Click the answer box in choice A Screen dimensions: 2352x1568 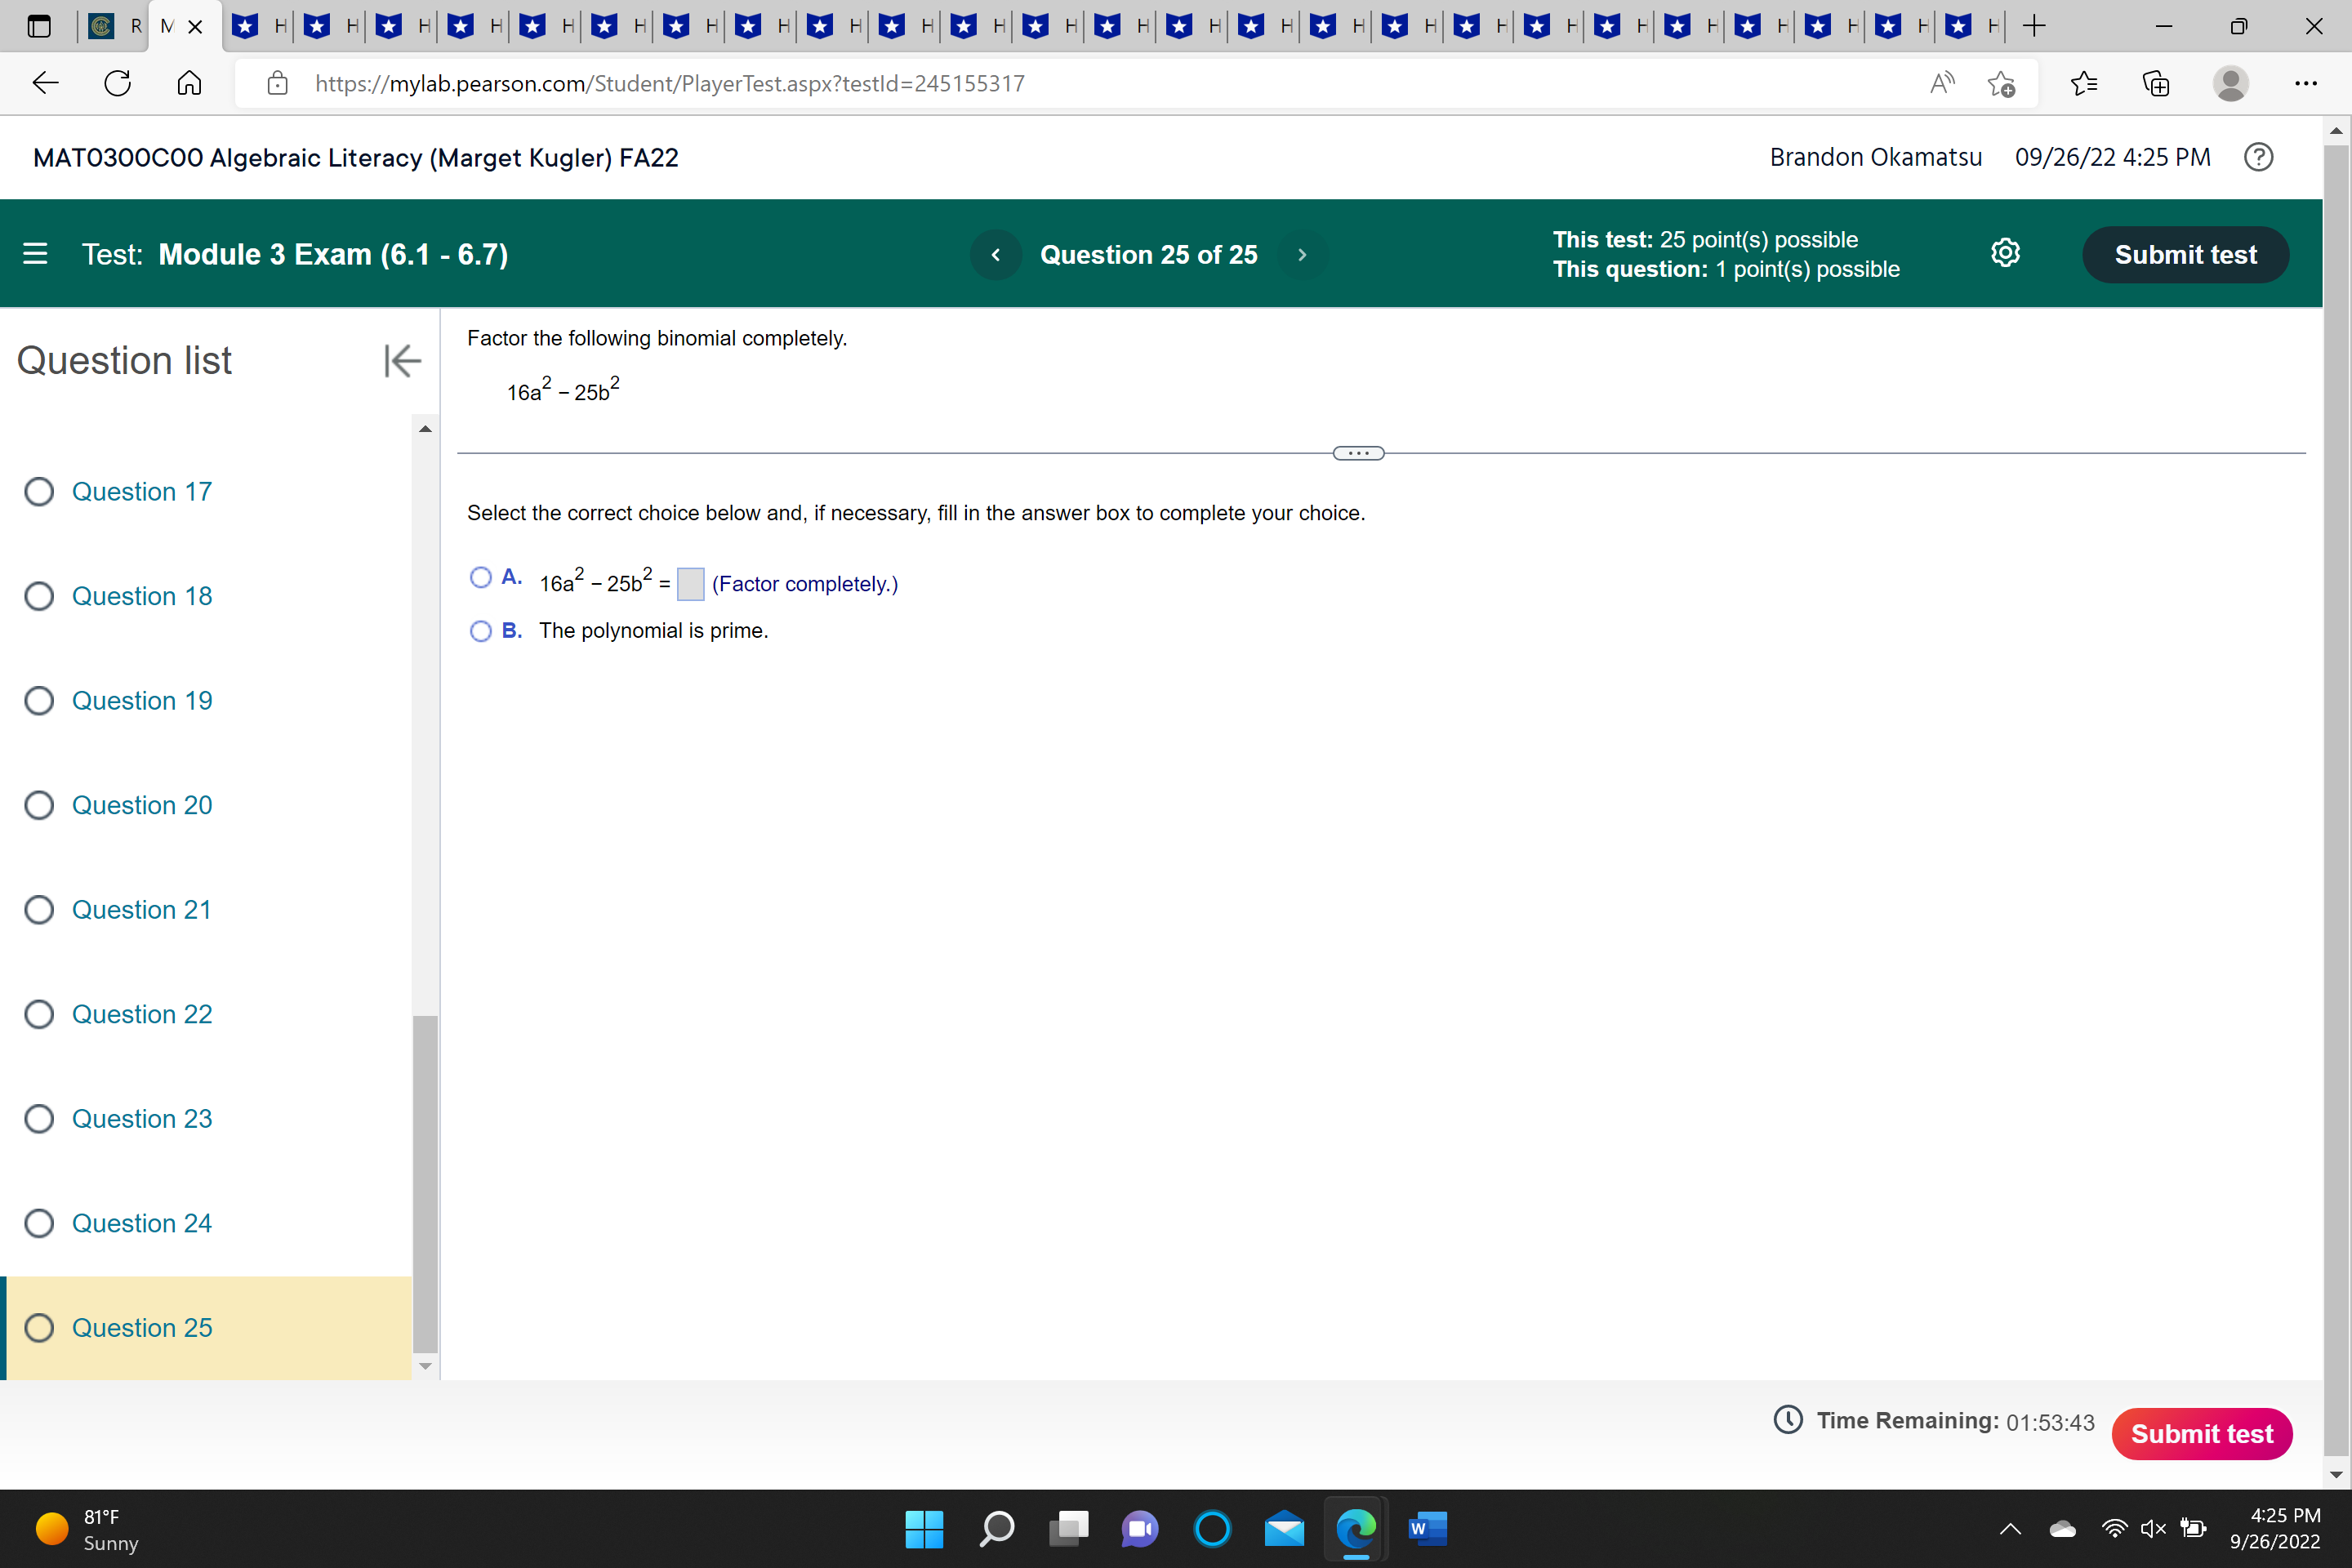tap(690, 584)
